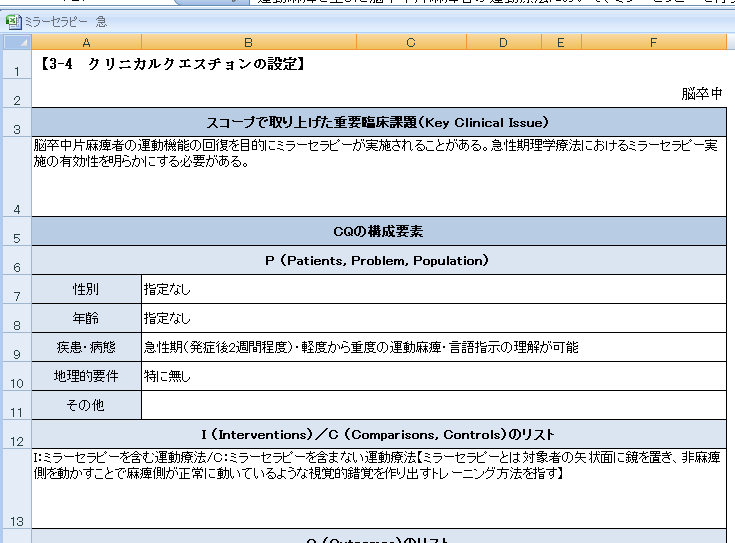Viewport: 735px width, 543px height.
Task: Select column B header
Action: coord(248,42)
